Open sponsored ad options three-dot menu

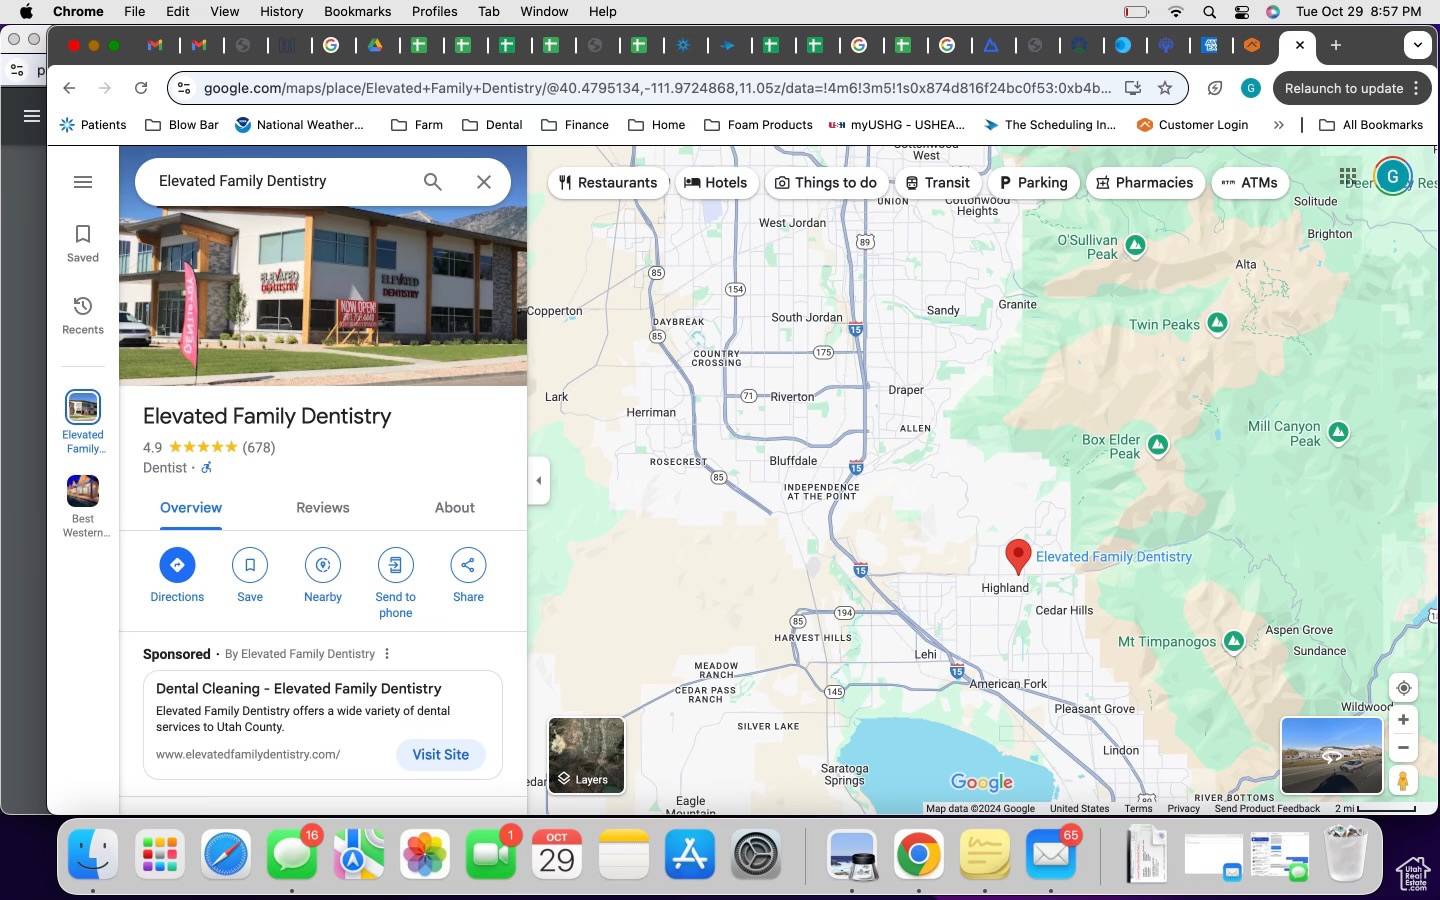coord(387,654)
